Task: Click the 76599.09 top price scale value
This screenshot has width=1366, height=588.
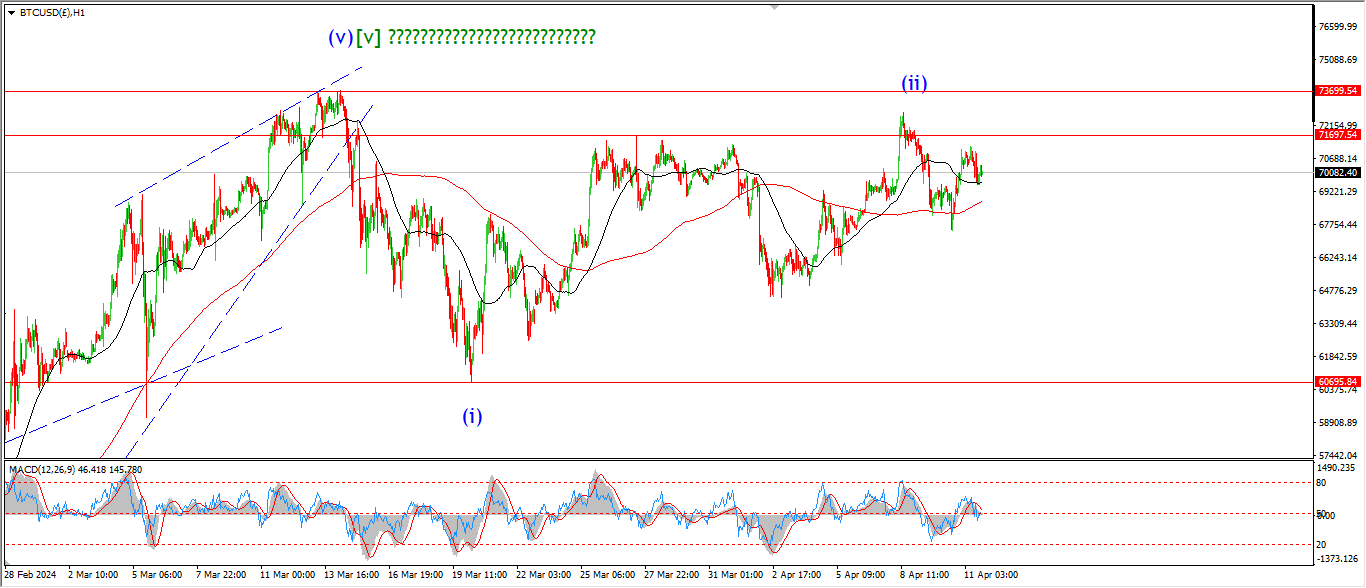Action: pos(1337,27)
